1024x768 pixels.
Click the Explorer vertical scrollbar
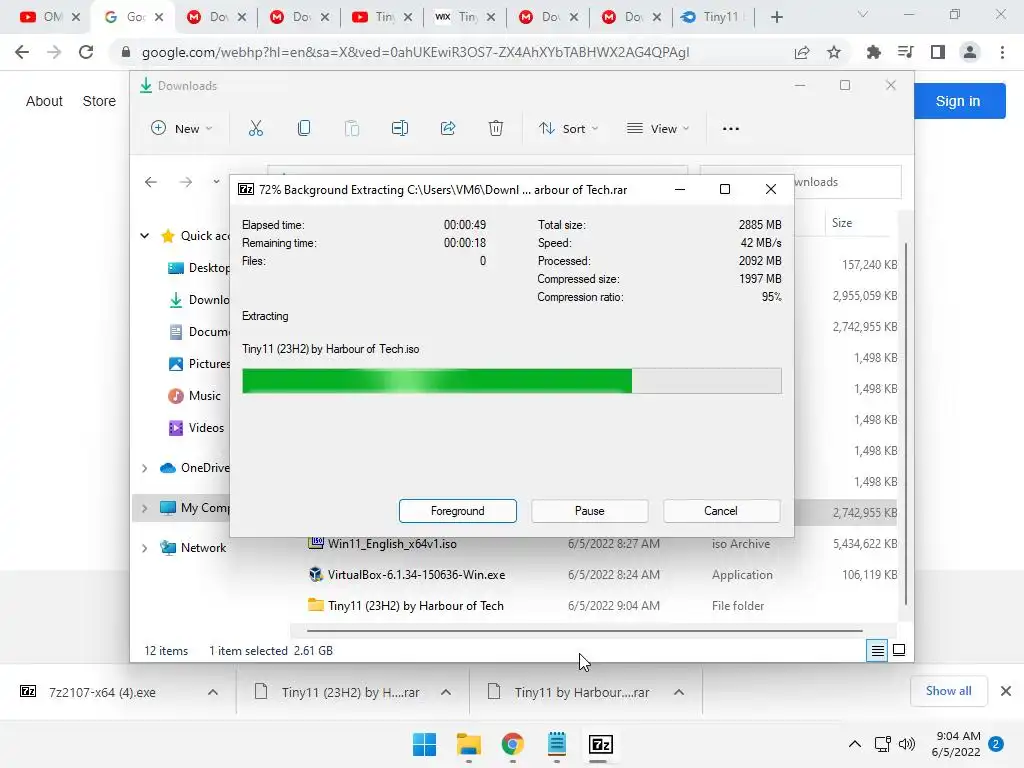906,423
